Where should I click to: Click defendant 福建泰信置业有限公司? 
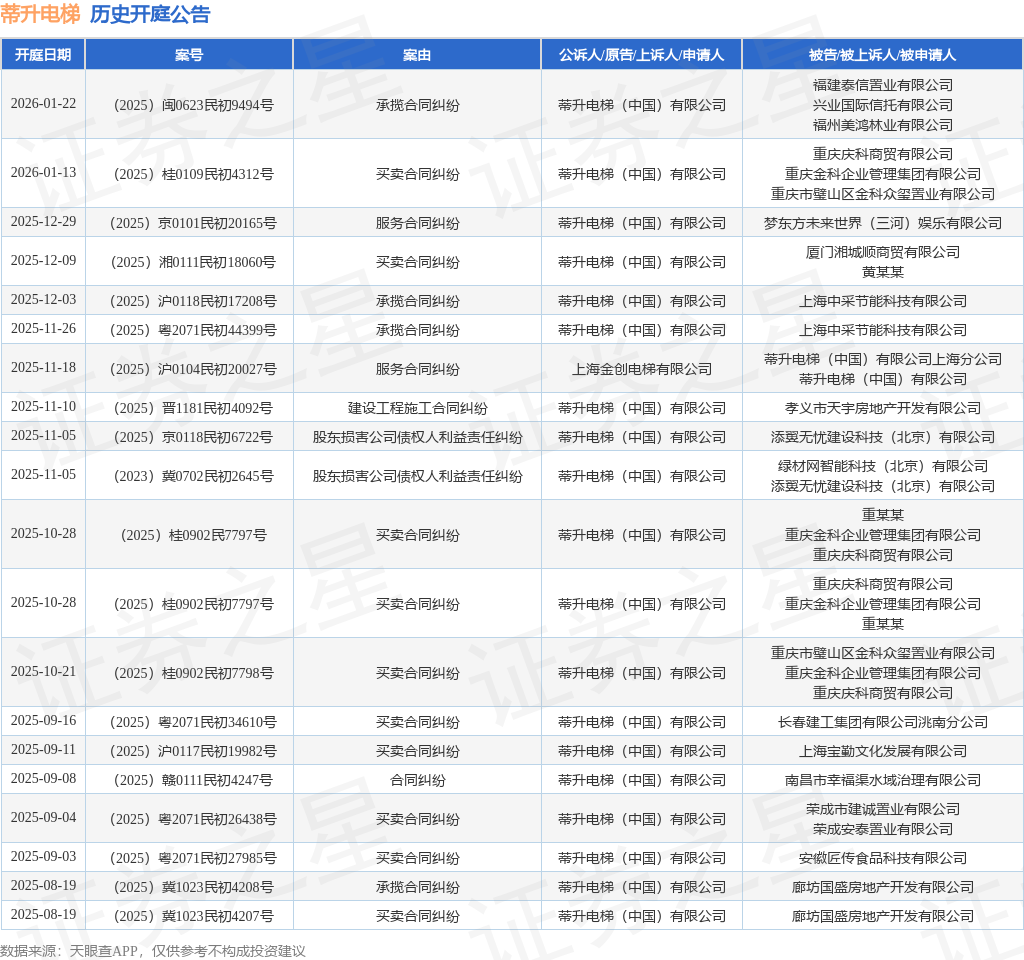pos(883,85)
